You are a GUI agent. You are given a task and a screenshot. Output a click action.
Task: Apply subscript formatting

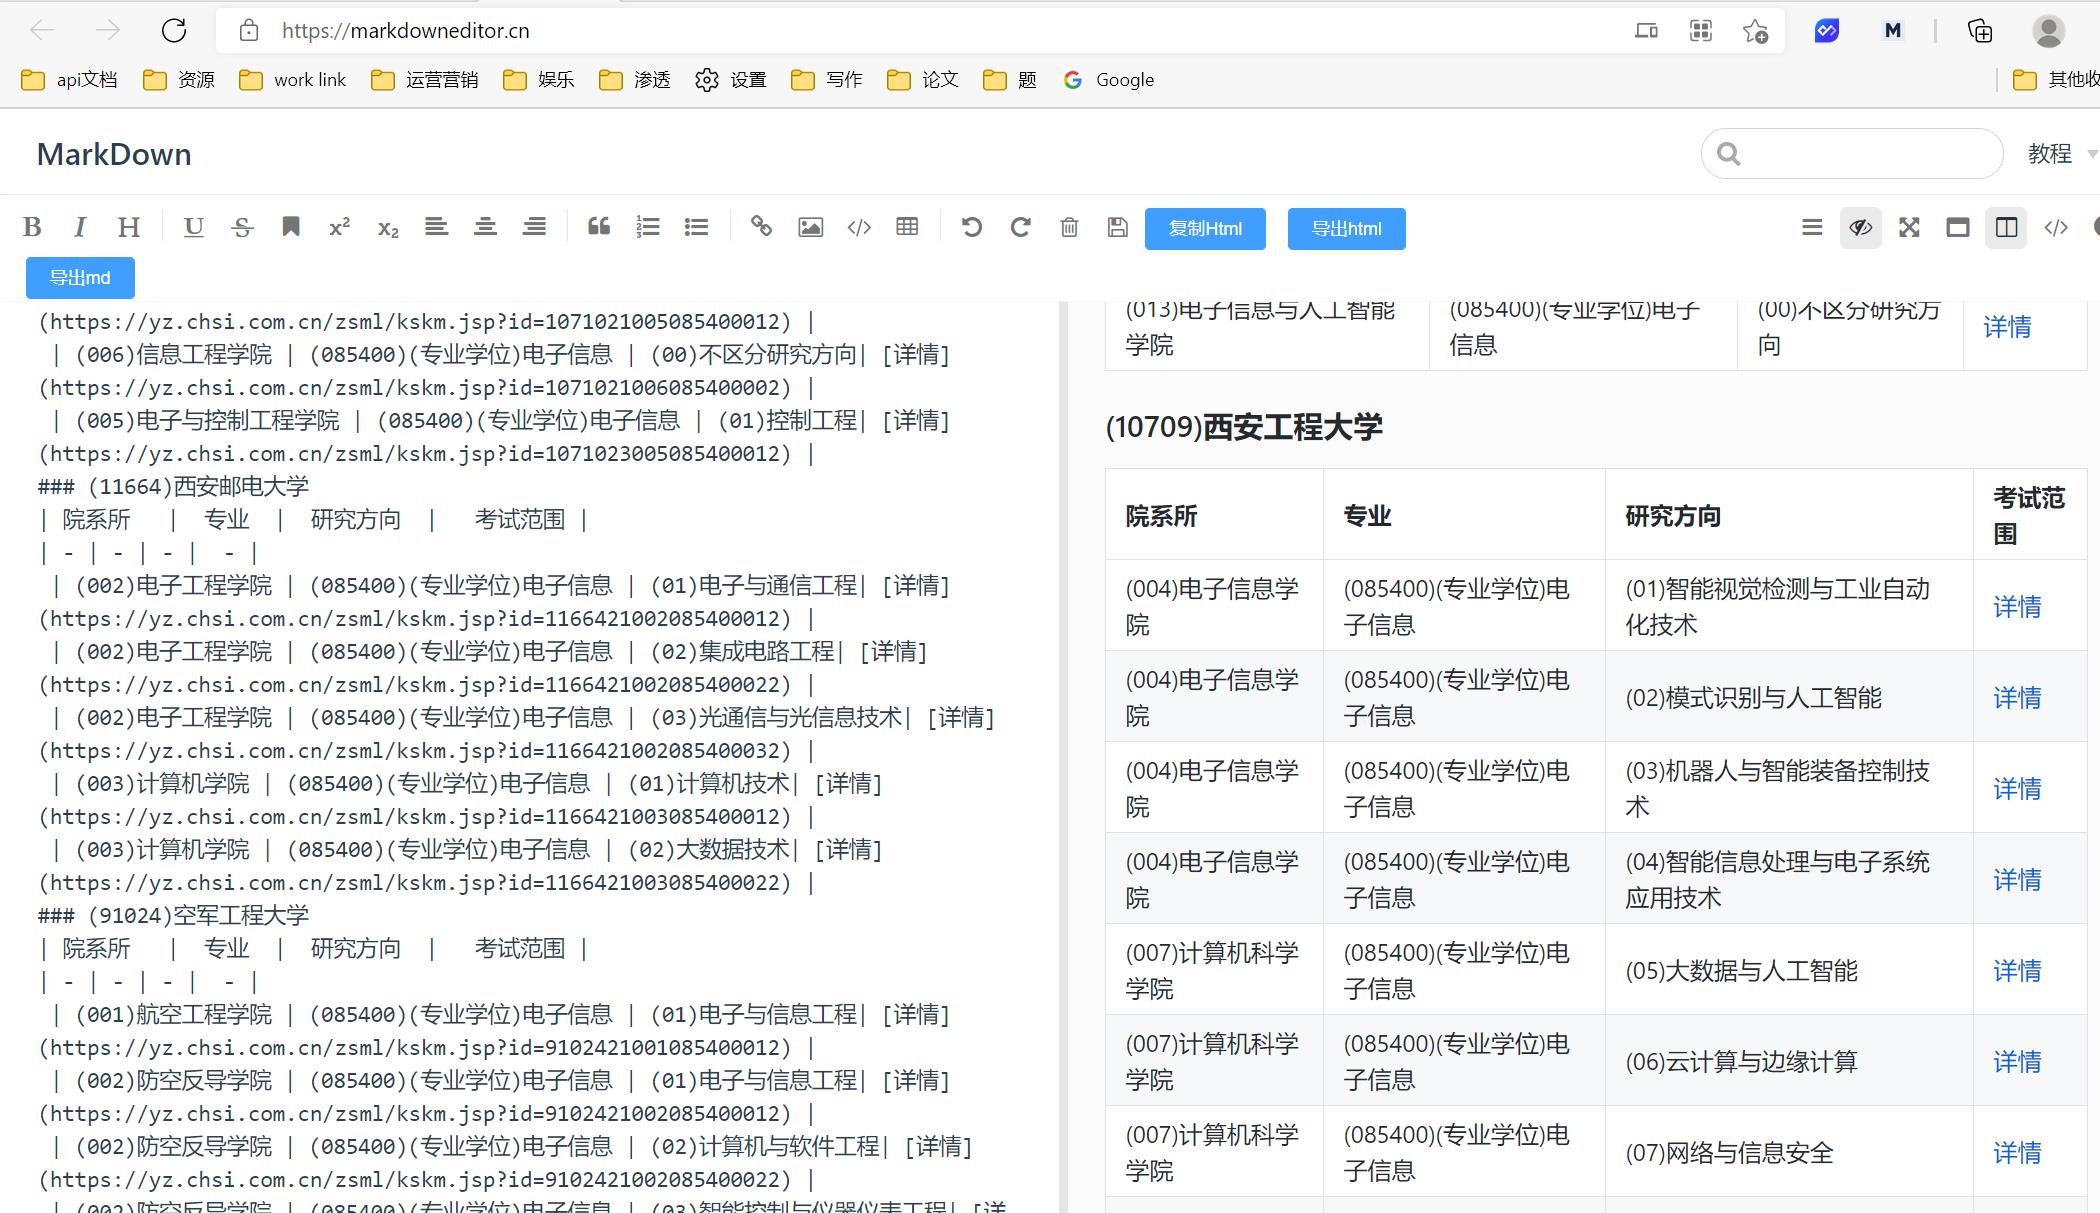point(388,227)
